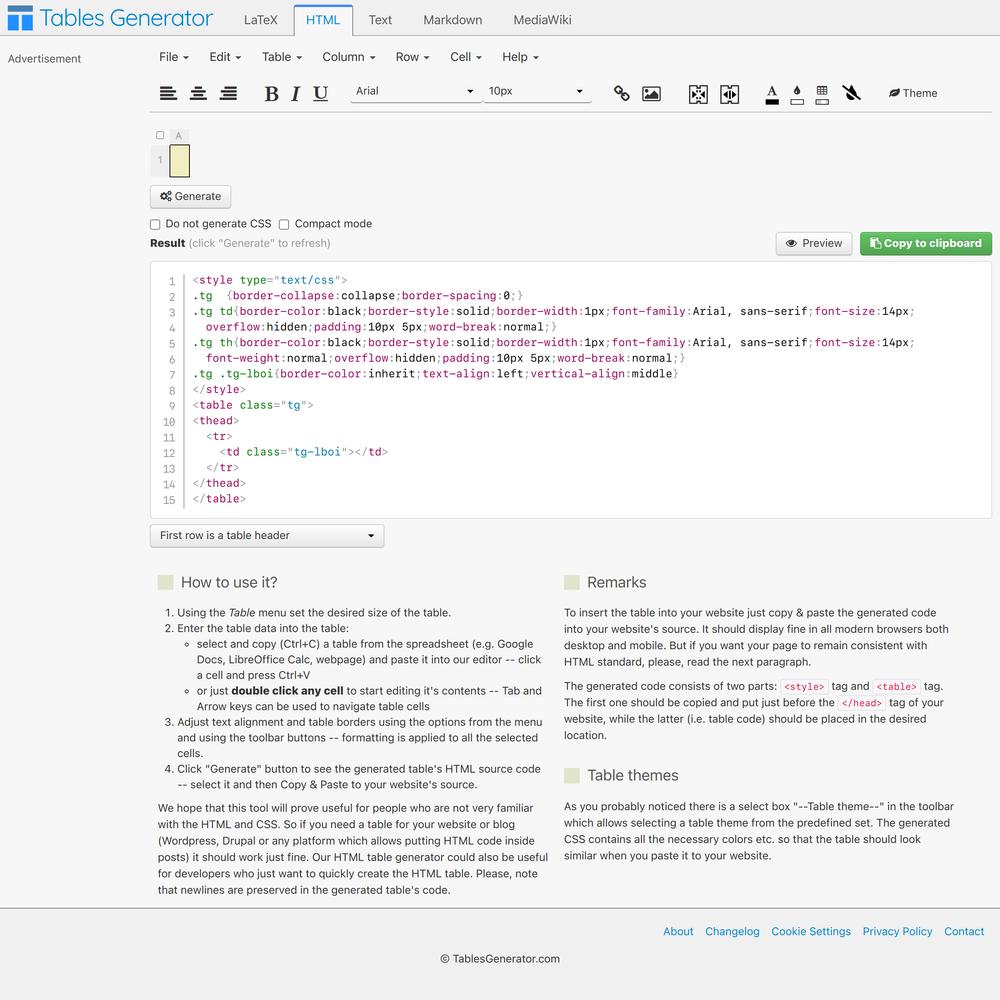Enable Compact mode checkbox
The width and height of the screenshot is (1000, 1000).
pos(284,224)
